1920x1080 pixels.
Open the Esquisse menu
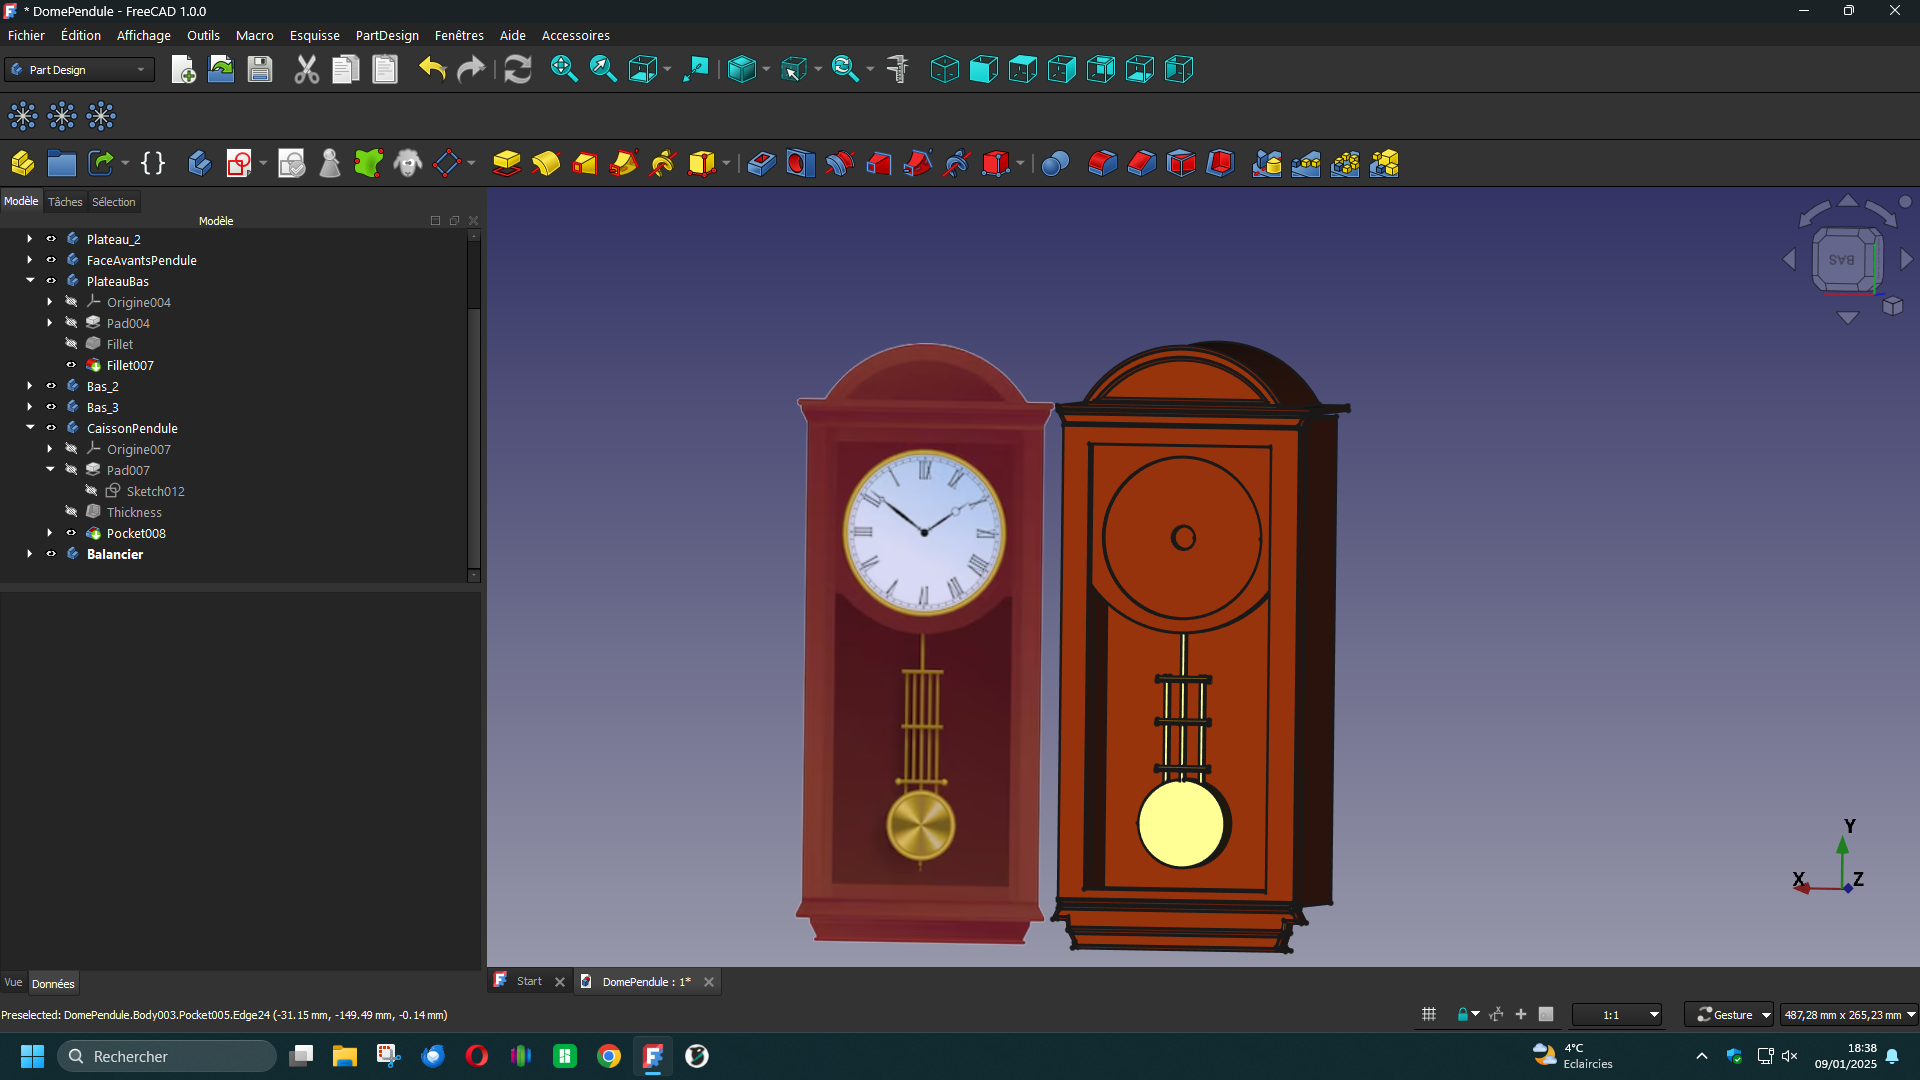[x=315, y=35]
